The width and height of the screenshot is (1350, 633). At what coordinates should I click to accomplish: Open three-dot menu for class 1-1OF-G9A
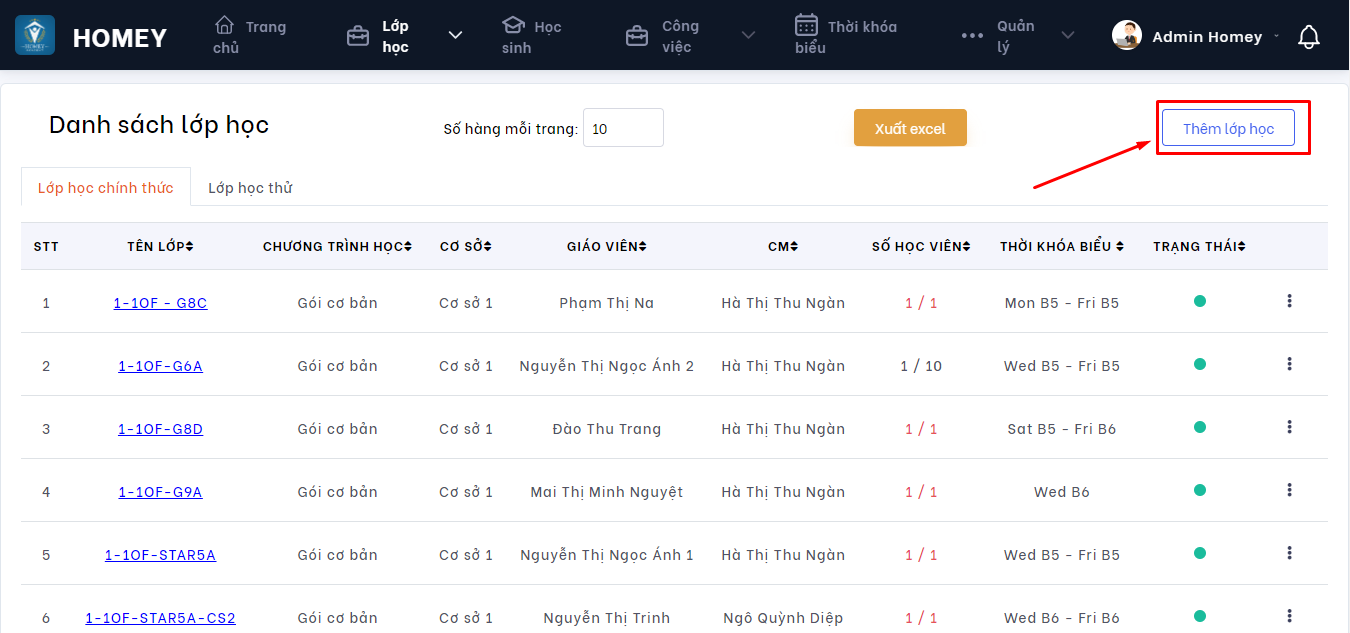tap(1289, 490)
